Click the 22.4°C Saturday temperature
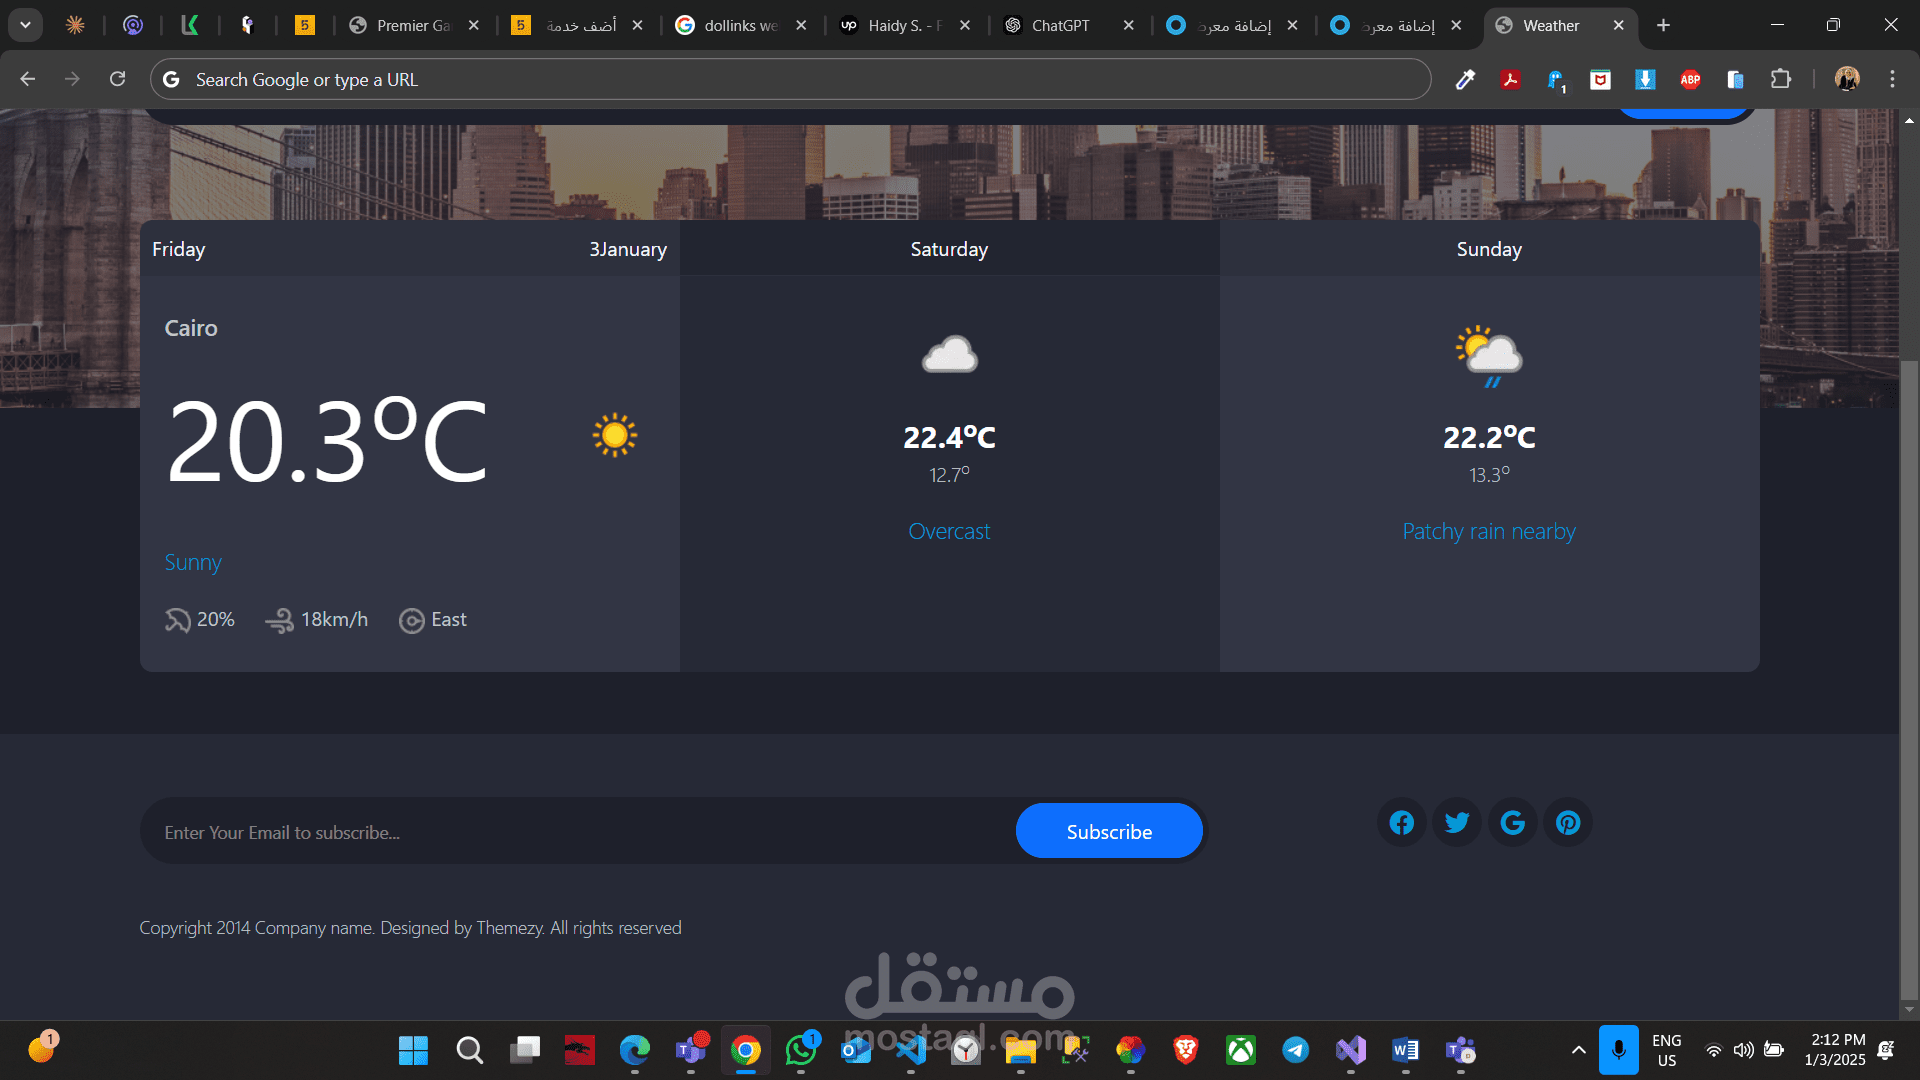The image size is (1920, 1080). pos(949,437)
